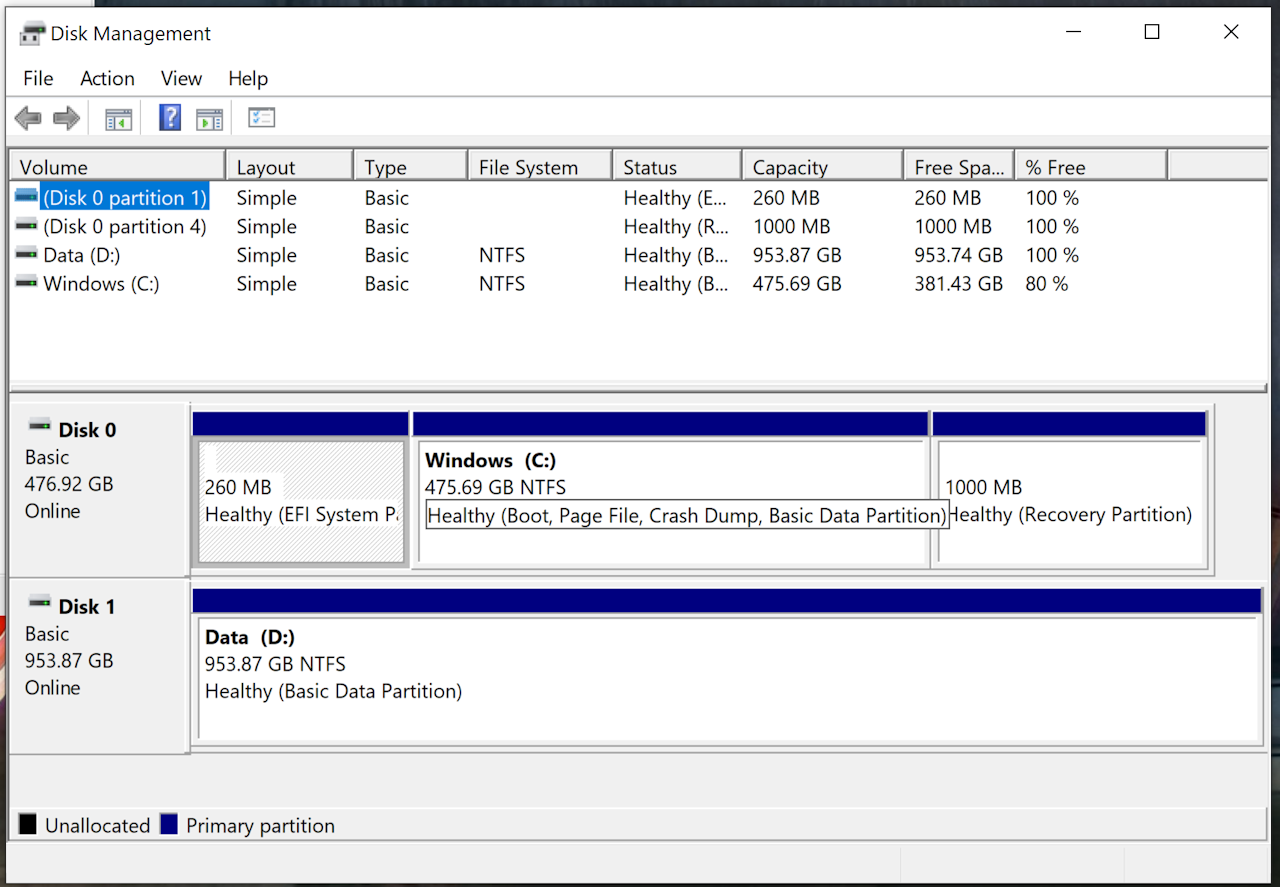
Task: Click the Forward arrow toolbar icon
Action: tap(66, 119)
